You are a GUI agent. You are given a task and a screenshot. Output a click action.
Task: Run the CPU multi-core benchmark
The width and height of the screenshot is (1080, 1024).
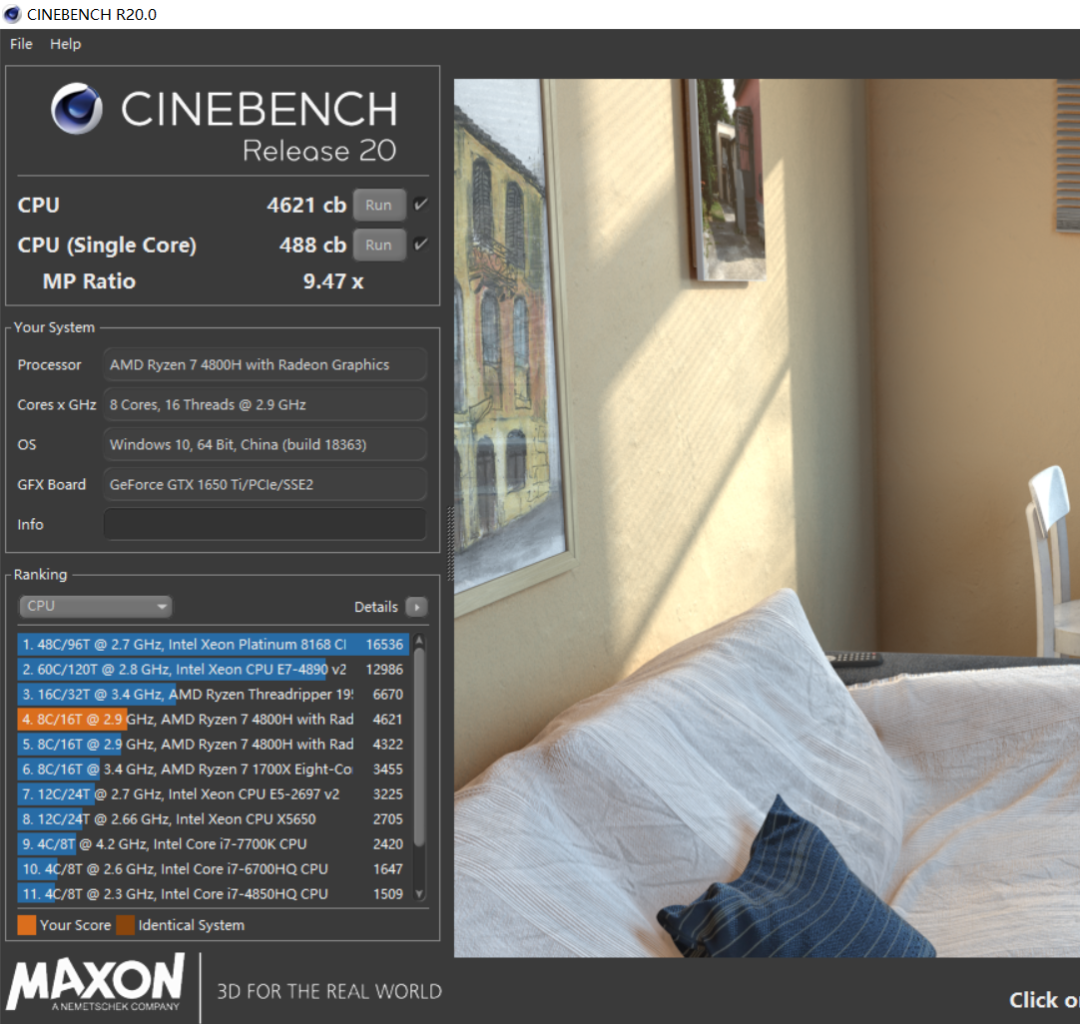click(x=379, y=205)
